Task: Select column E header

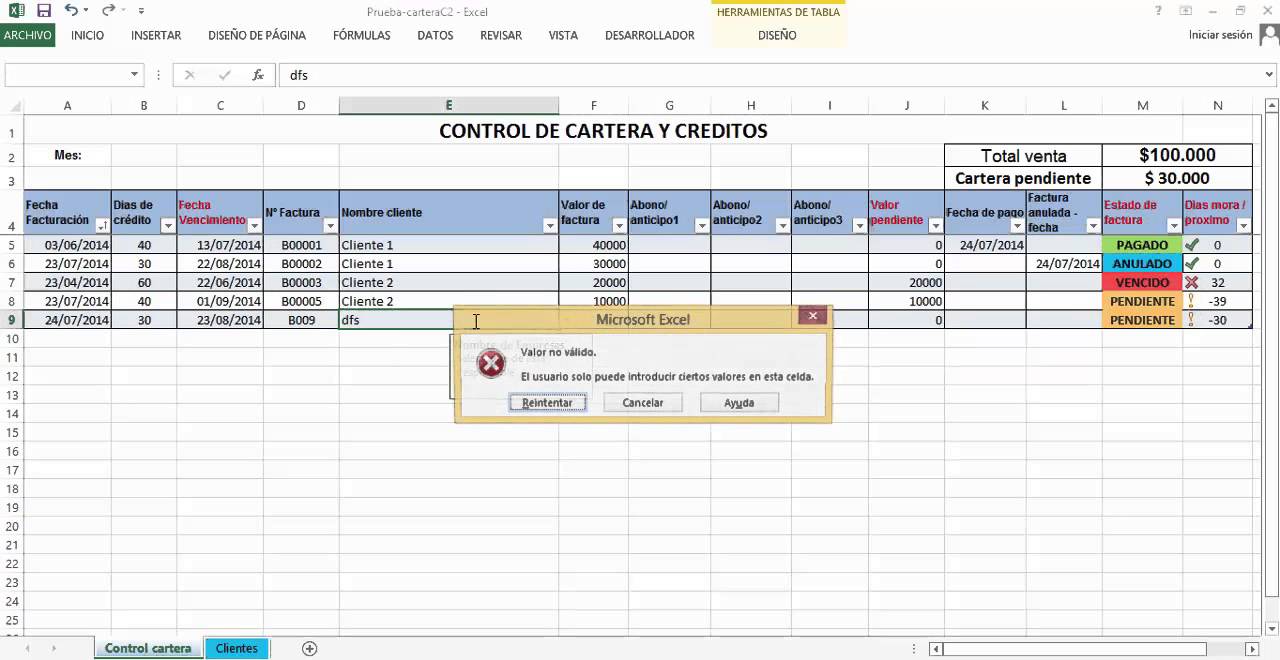Action: 448,105
